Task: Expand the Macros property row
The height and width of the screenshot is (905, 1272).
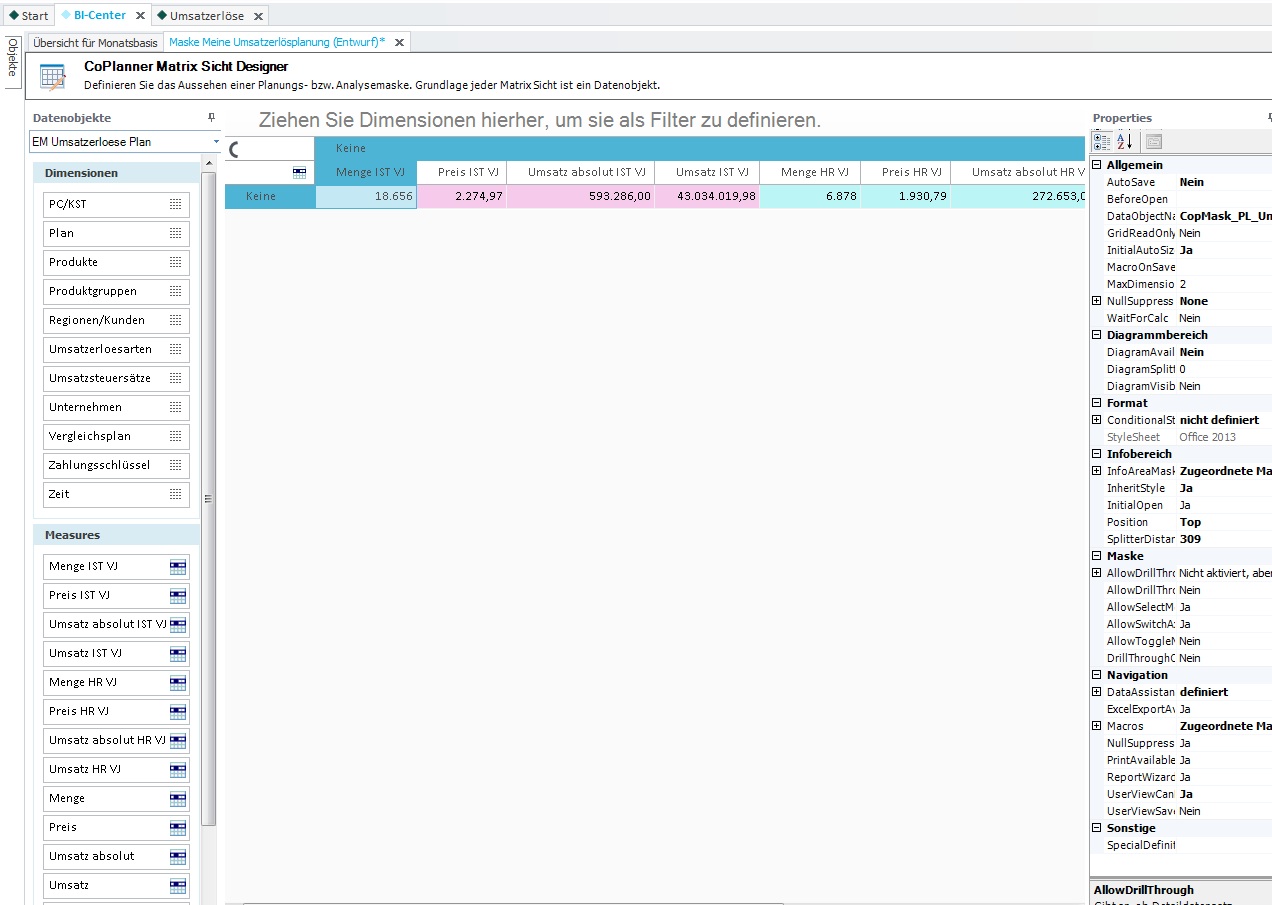Action: click(1097, 726)
